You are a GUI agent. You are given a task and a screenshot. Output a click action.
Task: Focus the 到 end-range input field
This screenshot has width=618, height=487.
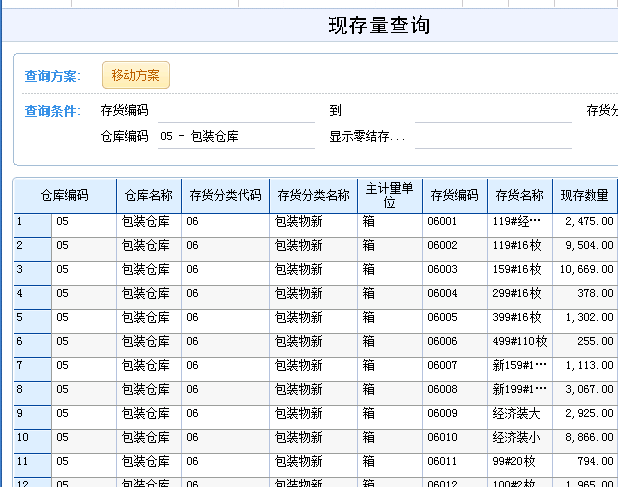pyautogui.click(x=464, y=111)
